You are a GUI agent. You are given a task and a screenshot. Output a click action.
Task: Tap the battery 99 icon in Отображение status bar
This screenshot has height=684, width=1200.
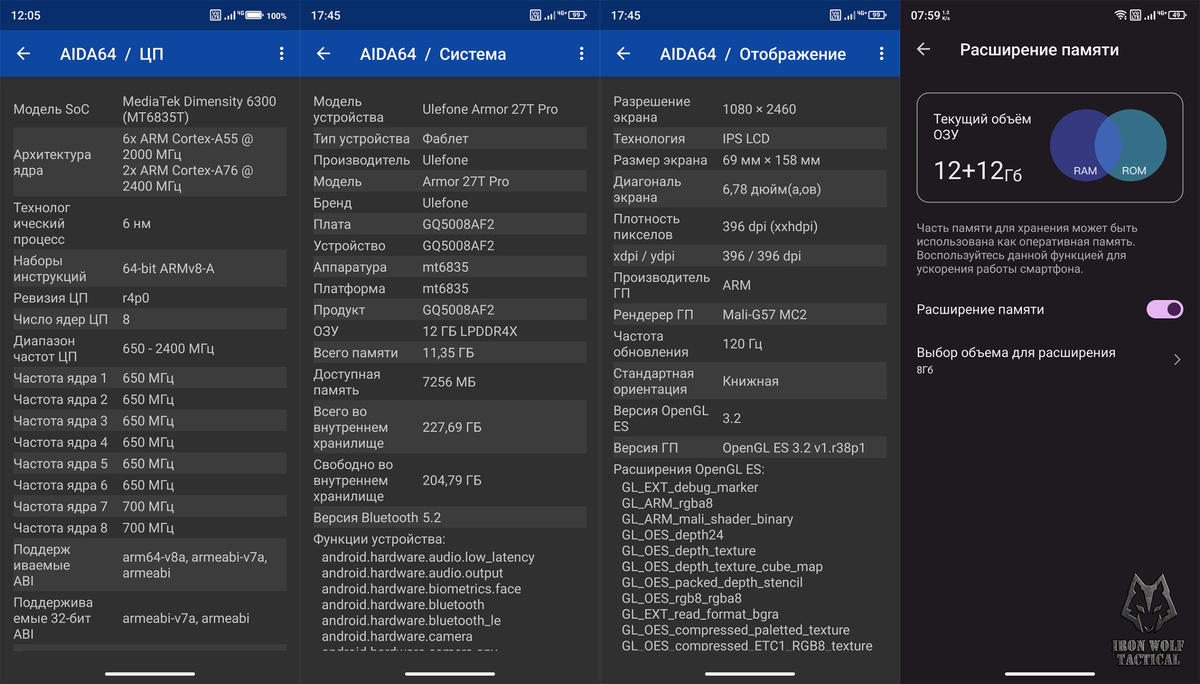(x=877, y=15)
